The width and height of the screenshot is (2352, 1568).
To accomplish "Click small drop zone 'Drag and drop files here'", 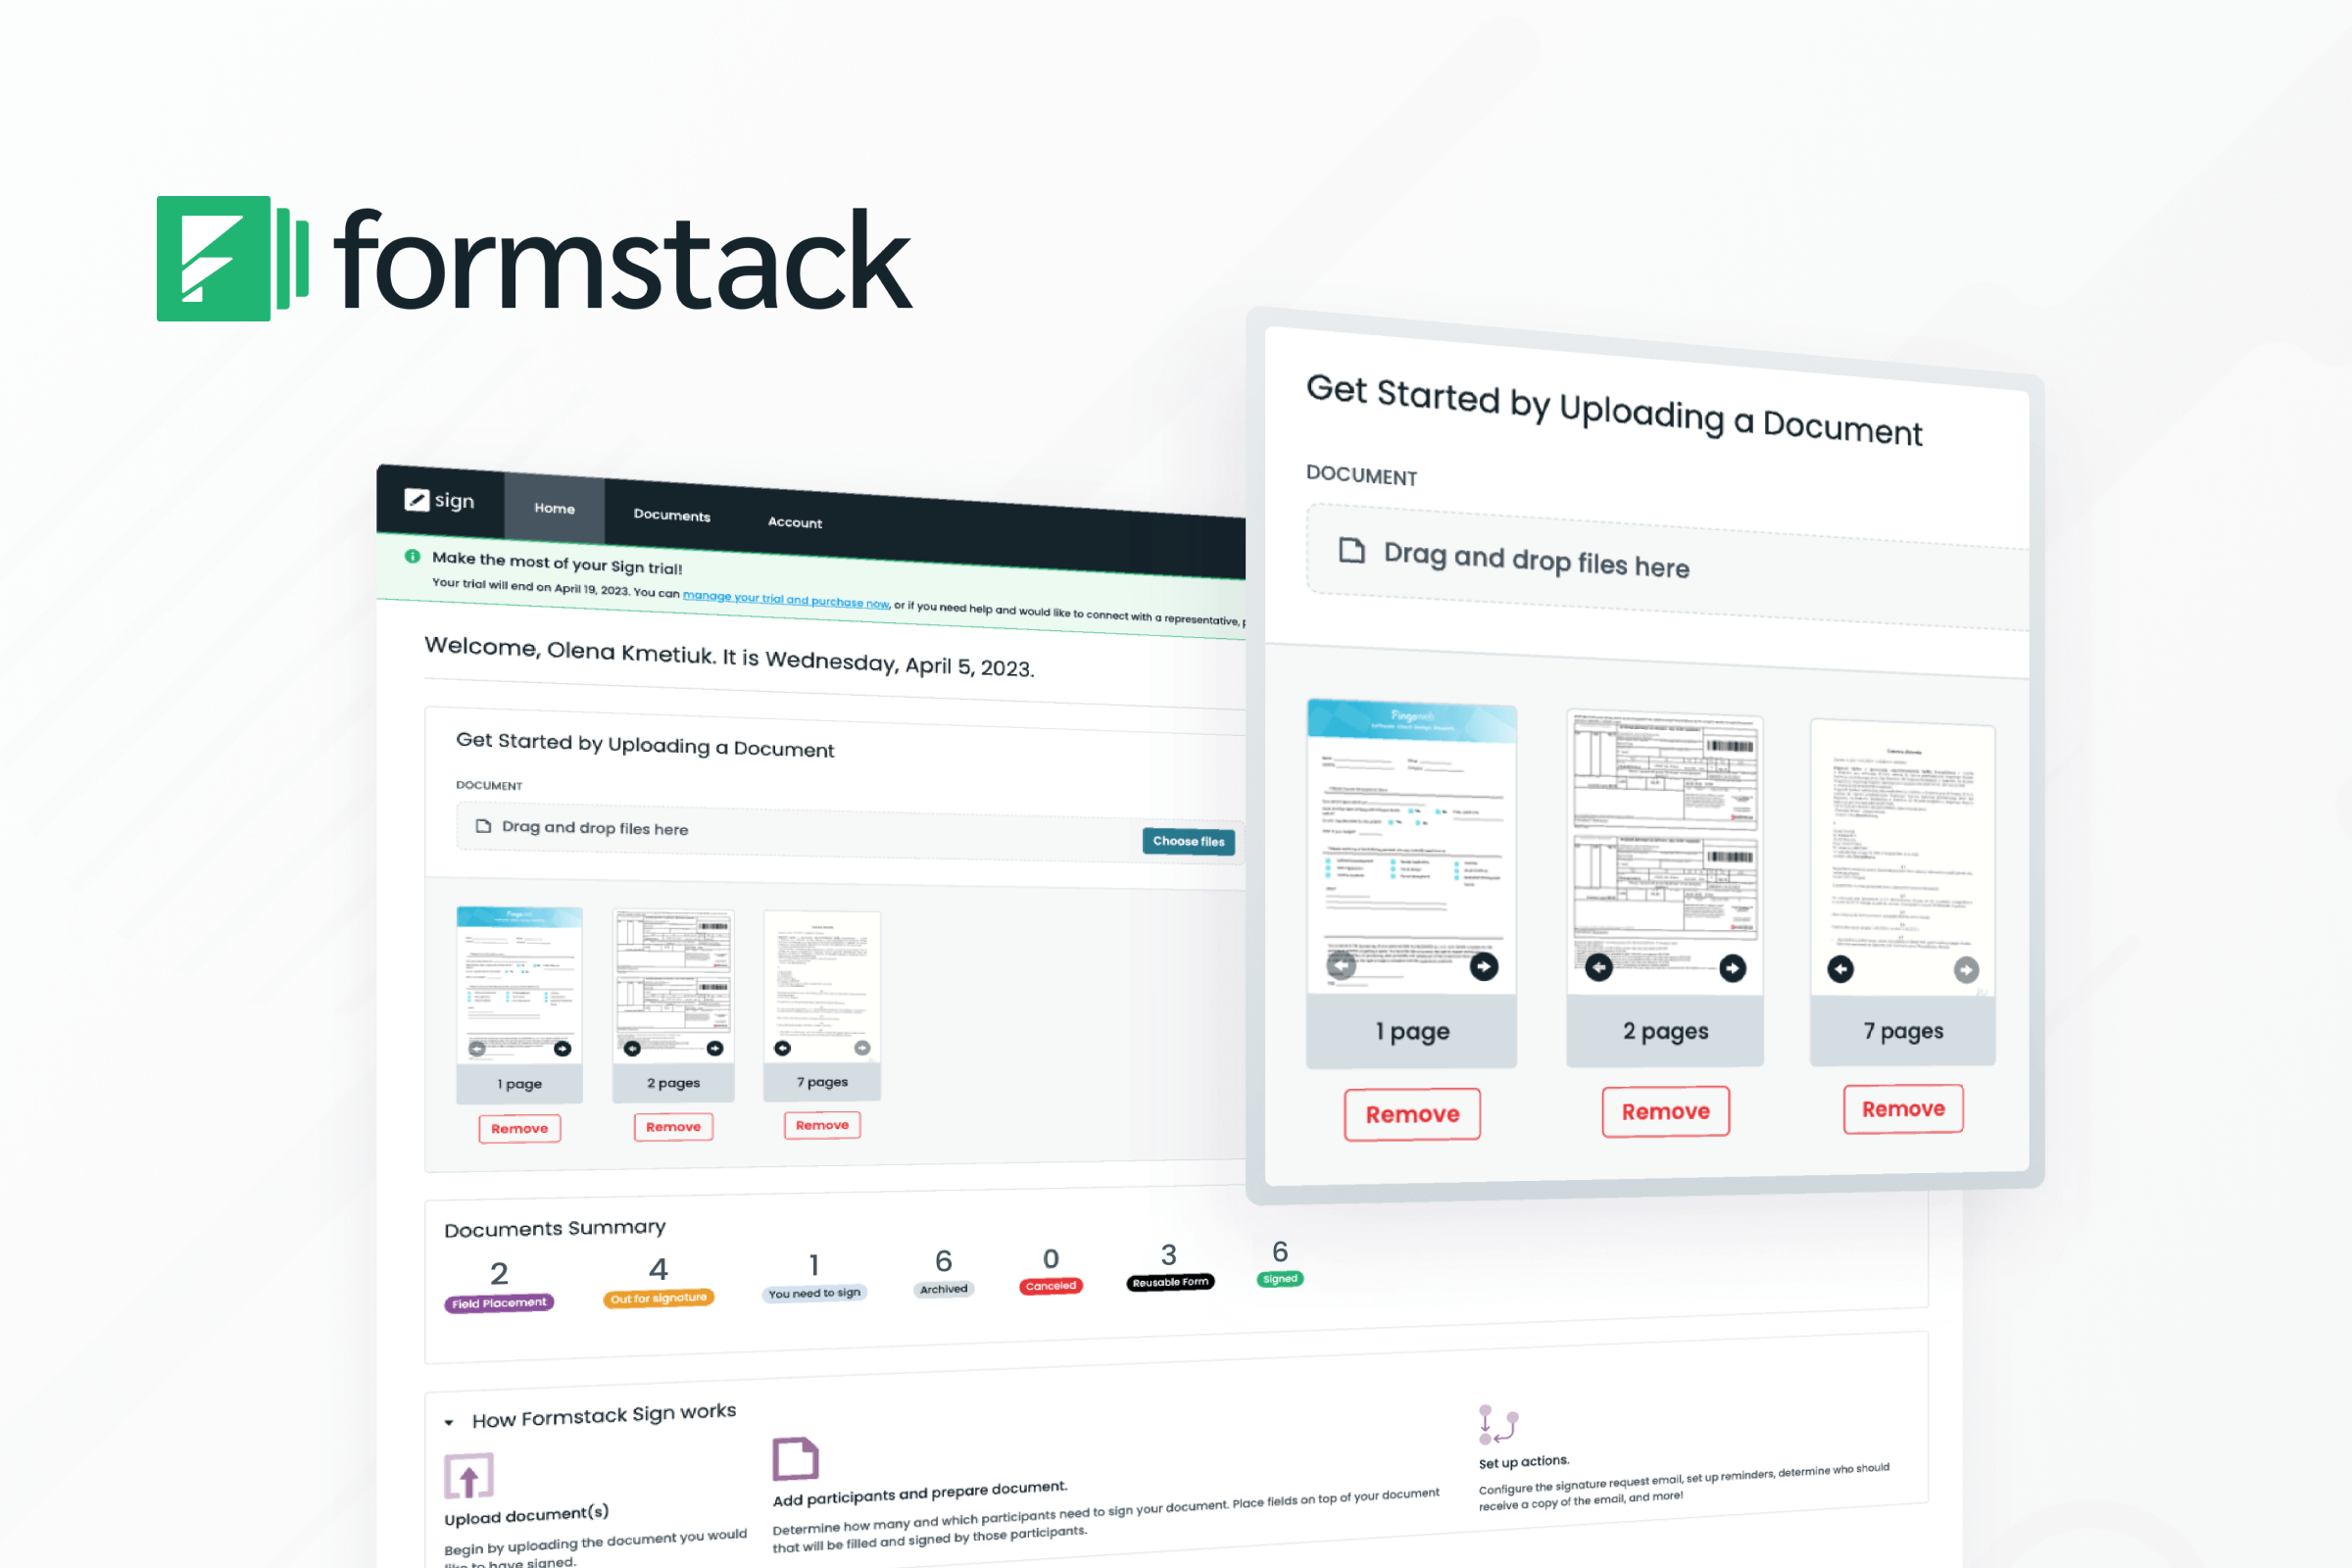I will pyautogui.click(x=850, y=834).
